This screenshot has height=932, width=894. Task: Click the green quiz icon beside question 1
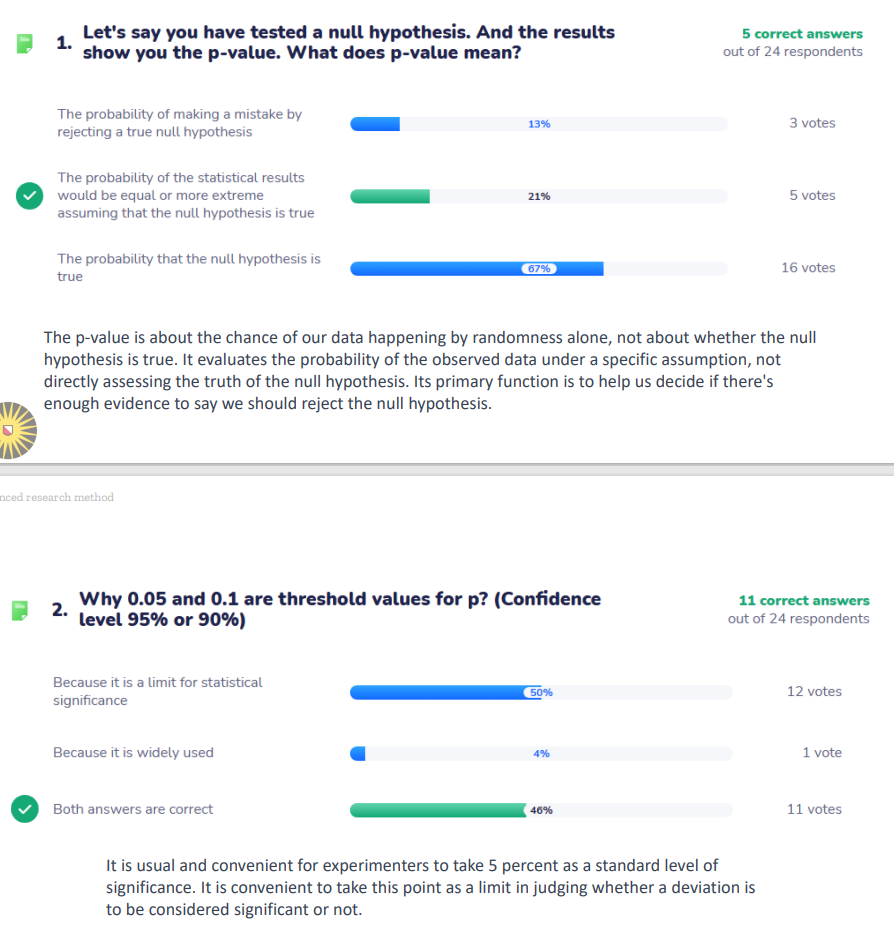(23, 43)
